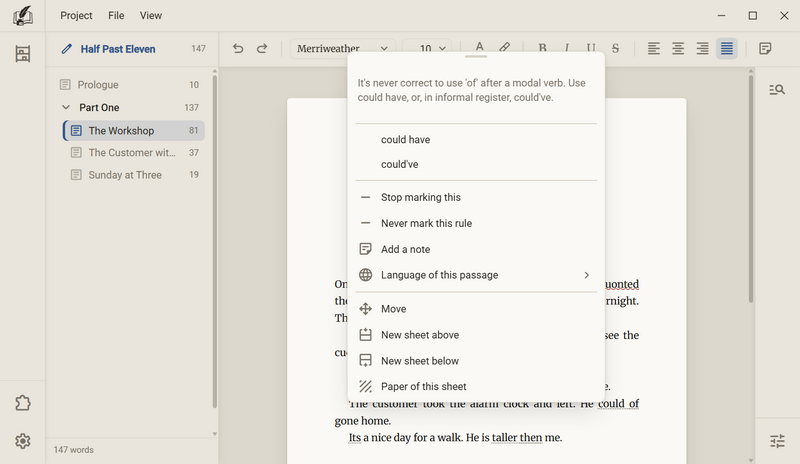The height and width of the screenshot is (464, 800).
Task: Select Never mark this rule
Action: [x=476, y=223]
